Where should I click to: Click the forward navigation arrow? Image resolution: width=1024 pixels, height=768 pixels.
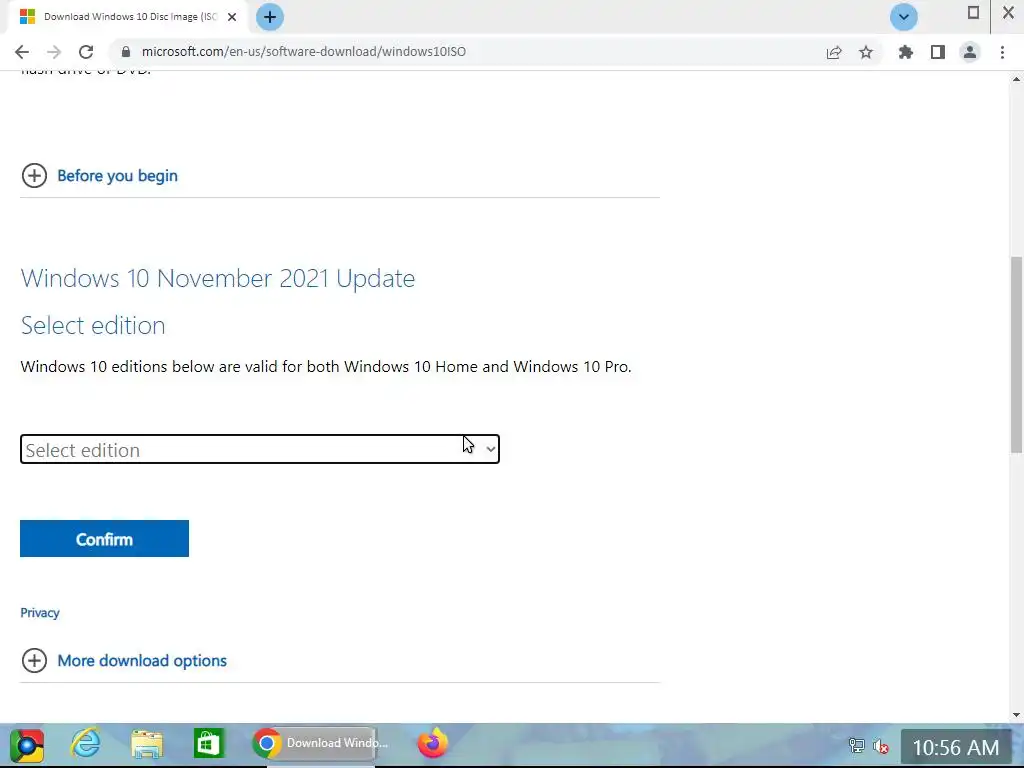click(x=54, y=52)
